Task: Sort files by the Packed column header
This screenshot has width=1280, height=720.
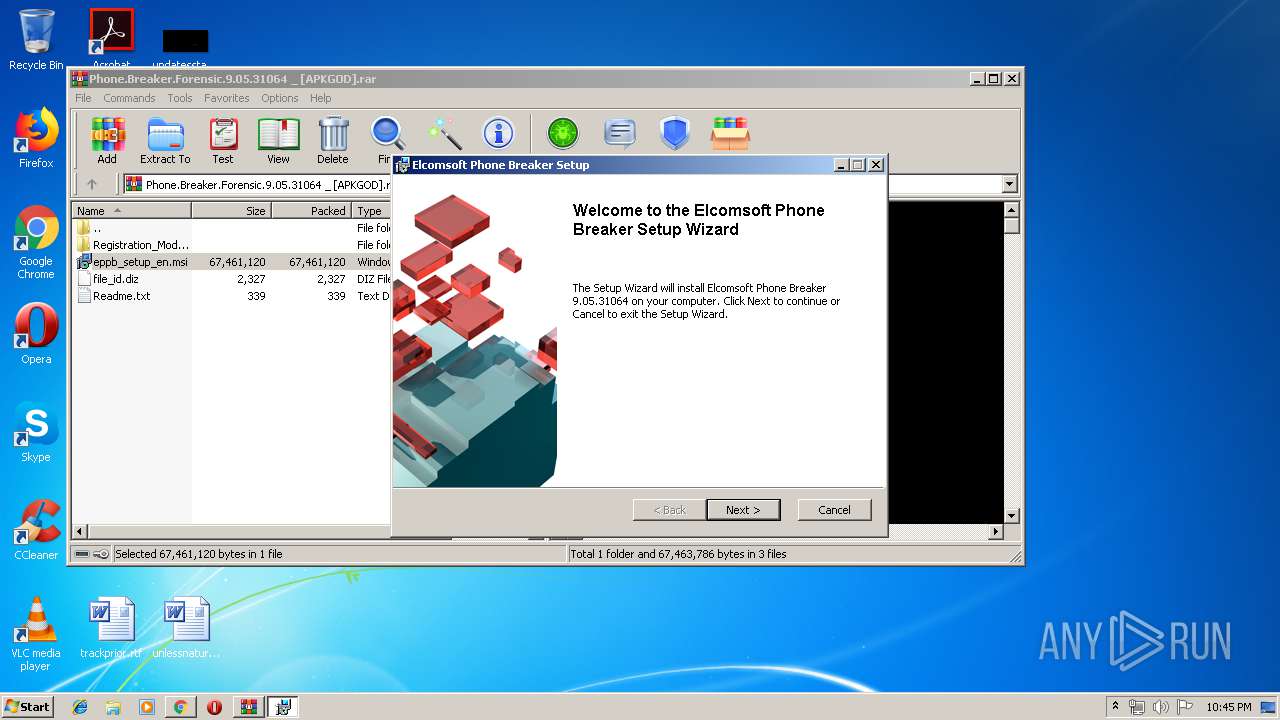Action: point(311,211)
